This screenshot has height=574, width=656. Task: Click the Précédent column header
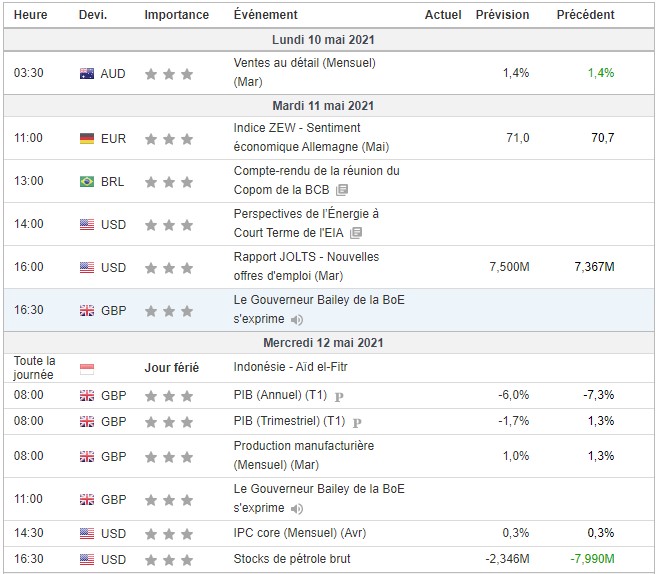point(587,15)
